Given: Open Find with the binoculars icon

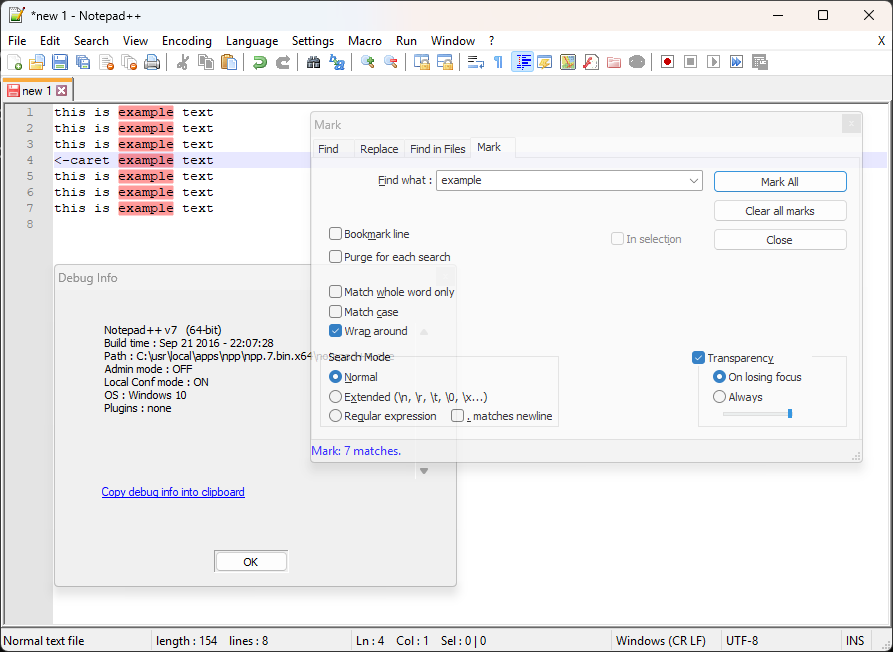Looking at the screenshot, I should tap(314, 62).
